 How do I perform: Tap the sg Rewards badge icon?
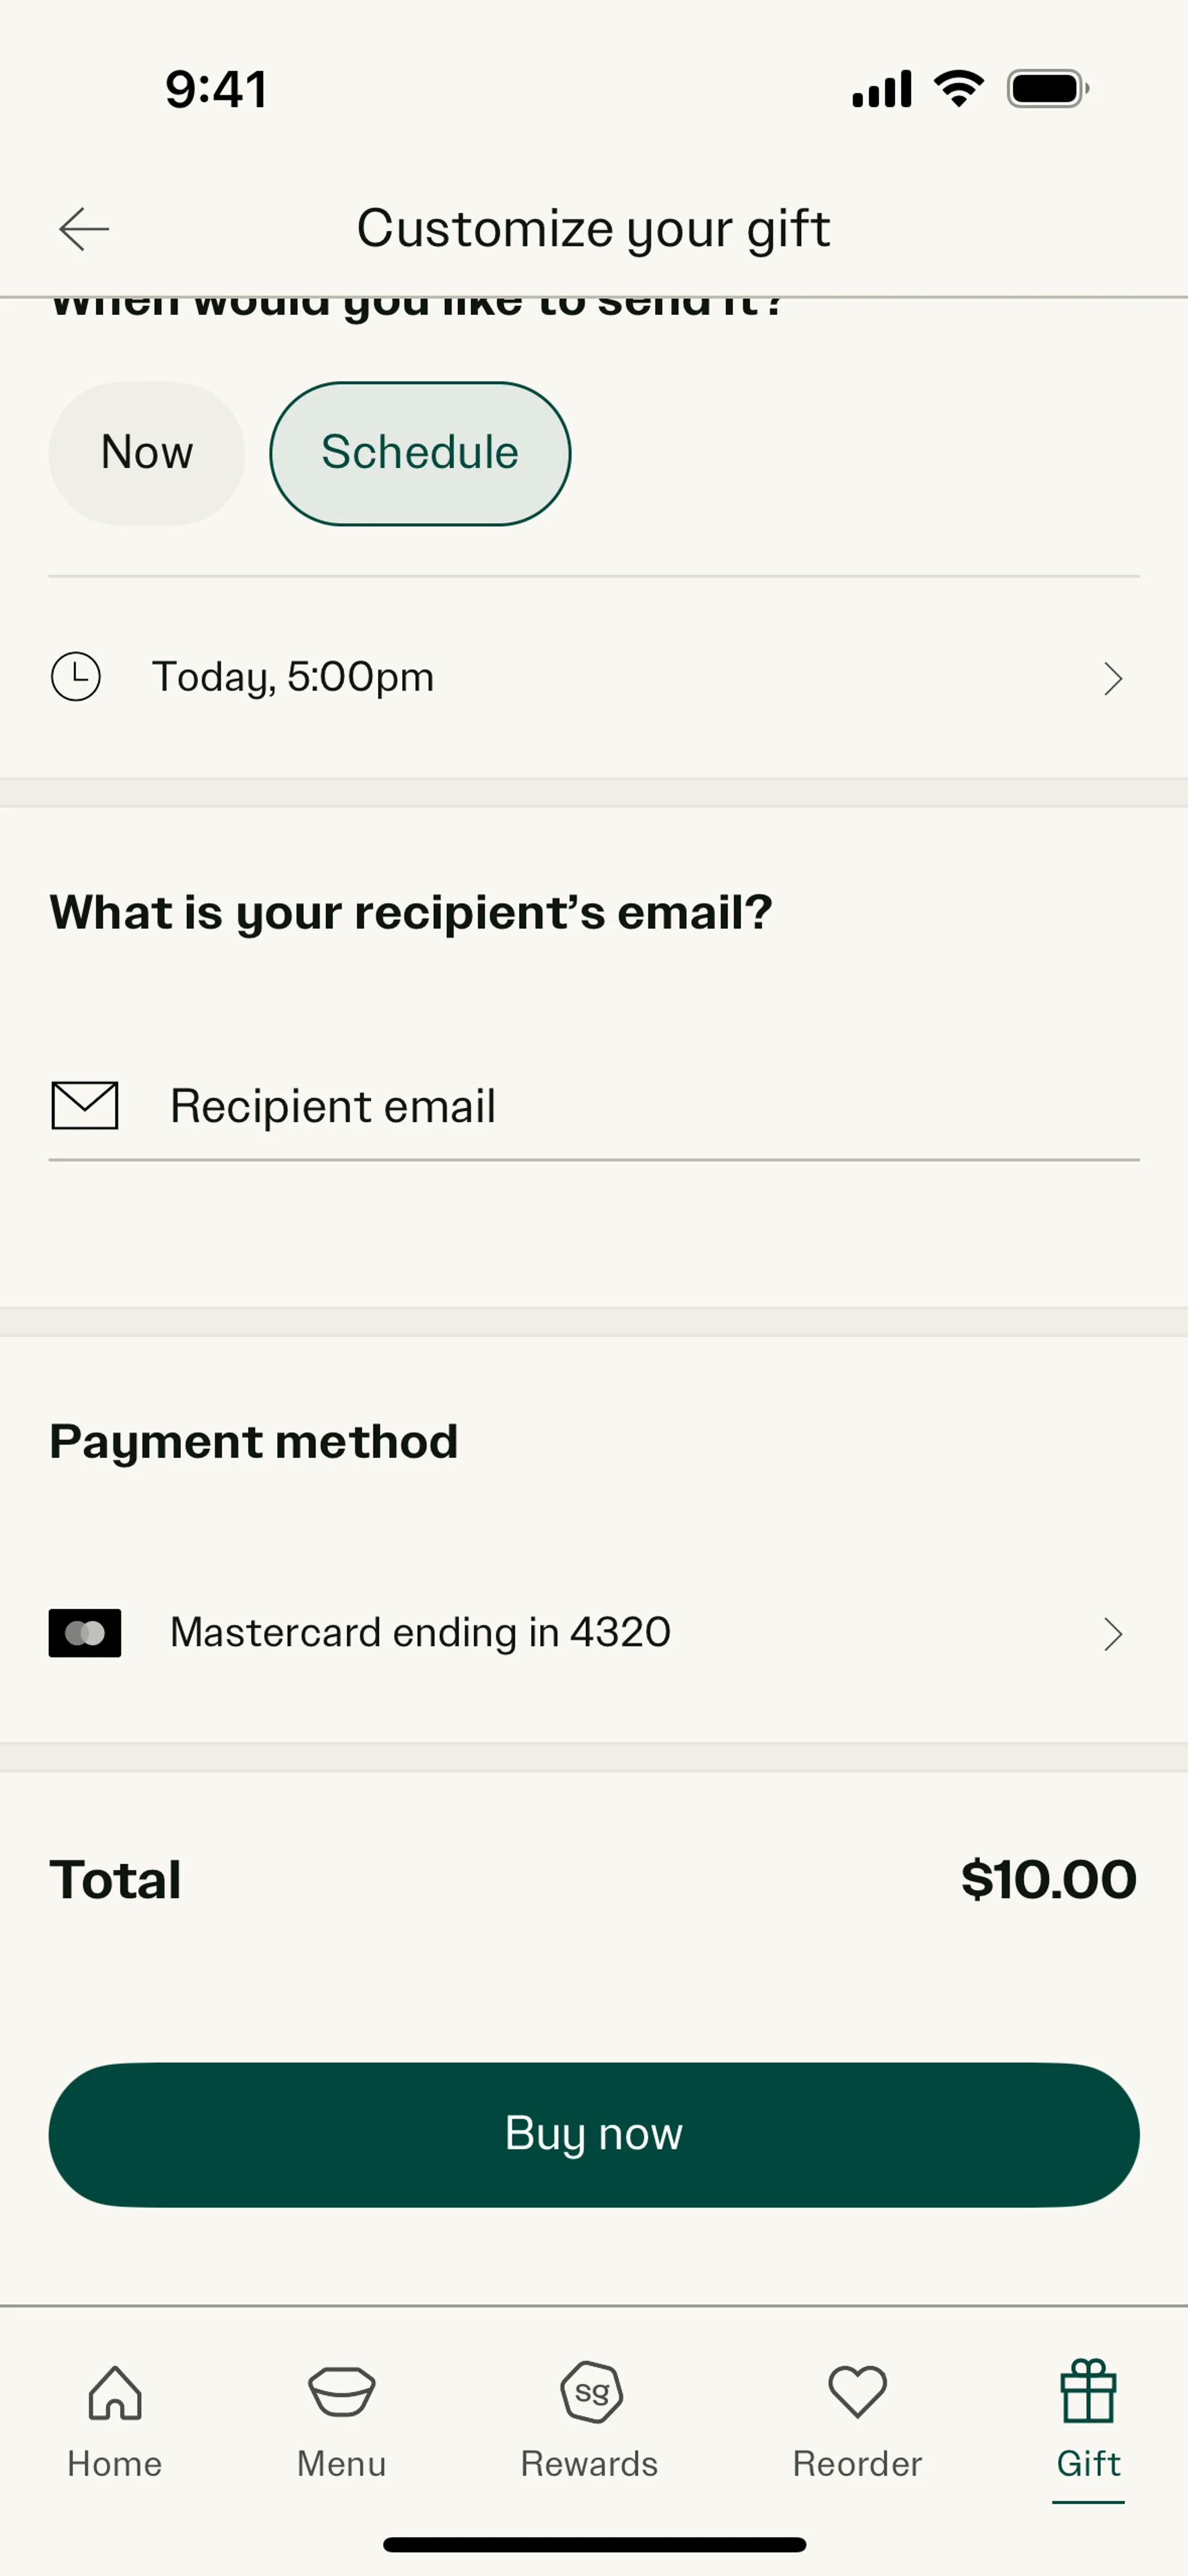click(591, 2392)
